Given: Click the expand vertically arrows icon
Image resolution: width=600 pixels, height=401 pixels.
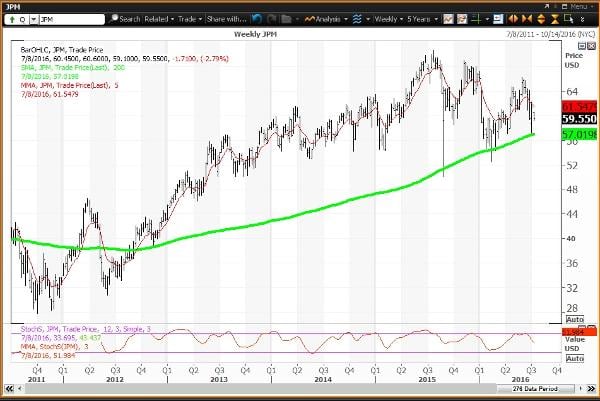Looking at the screenshot, I should (x=541, y=19).
